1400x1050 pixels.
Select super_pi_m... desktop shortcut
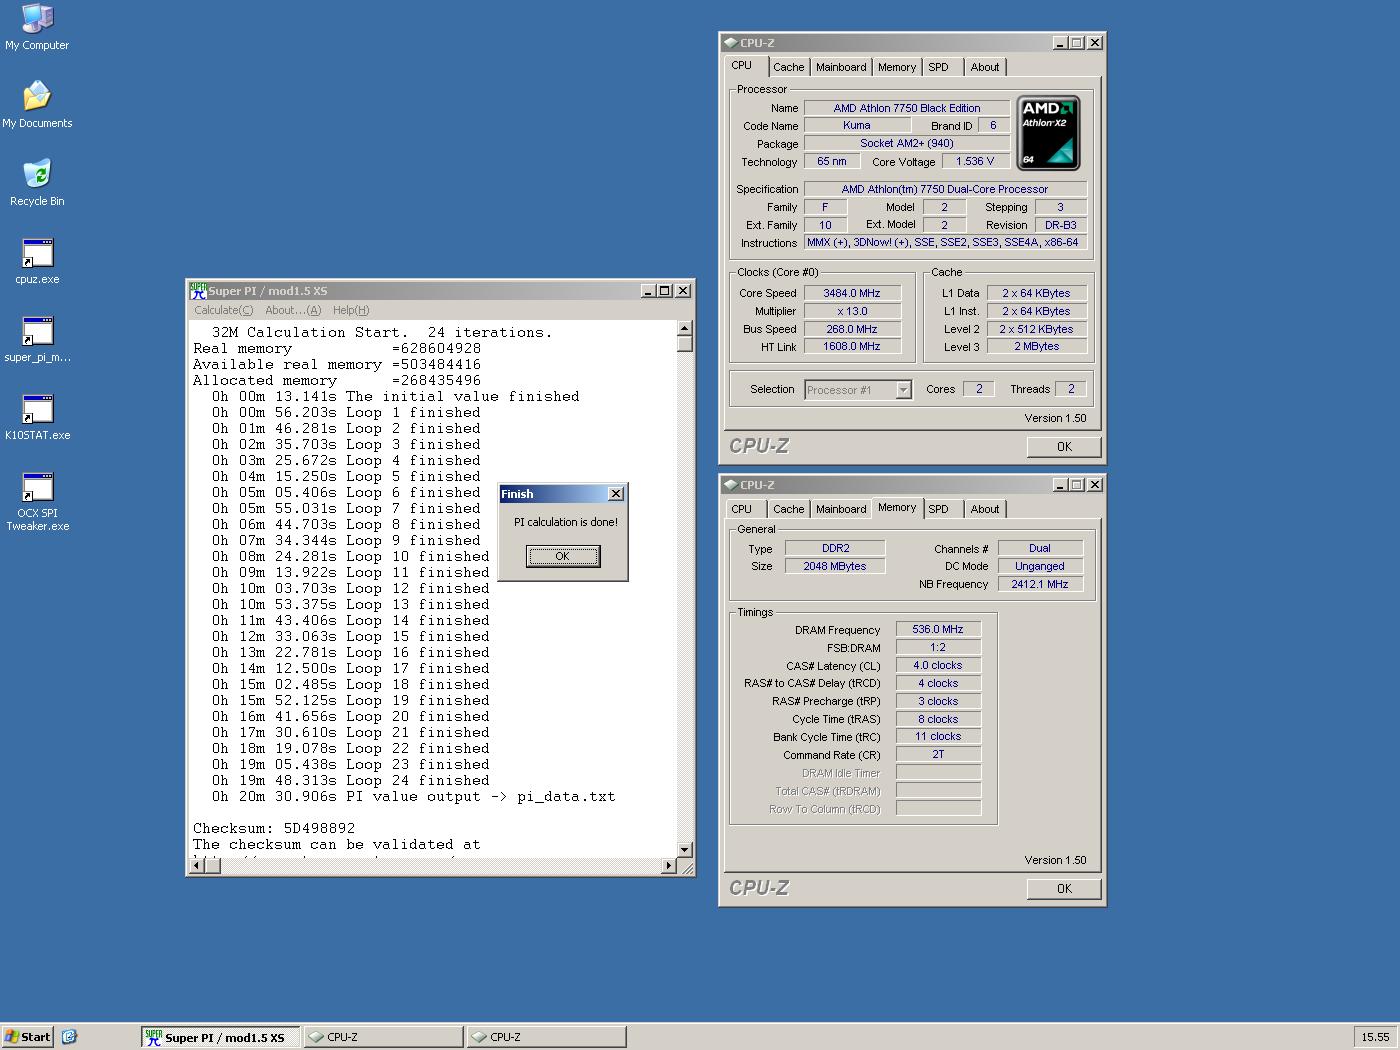[37, 339]
